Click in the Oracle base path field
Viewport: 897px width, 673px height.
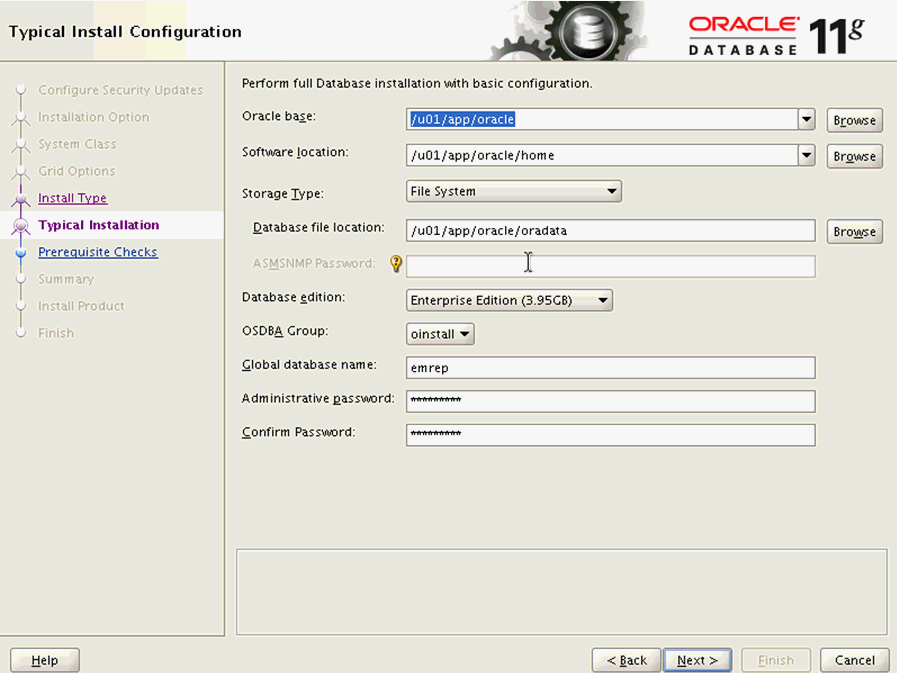pos(602,120)
